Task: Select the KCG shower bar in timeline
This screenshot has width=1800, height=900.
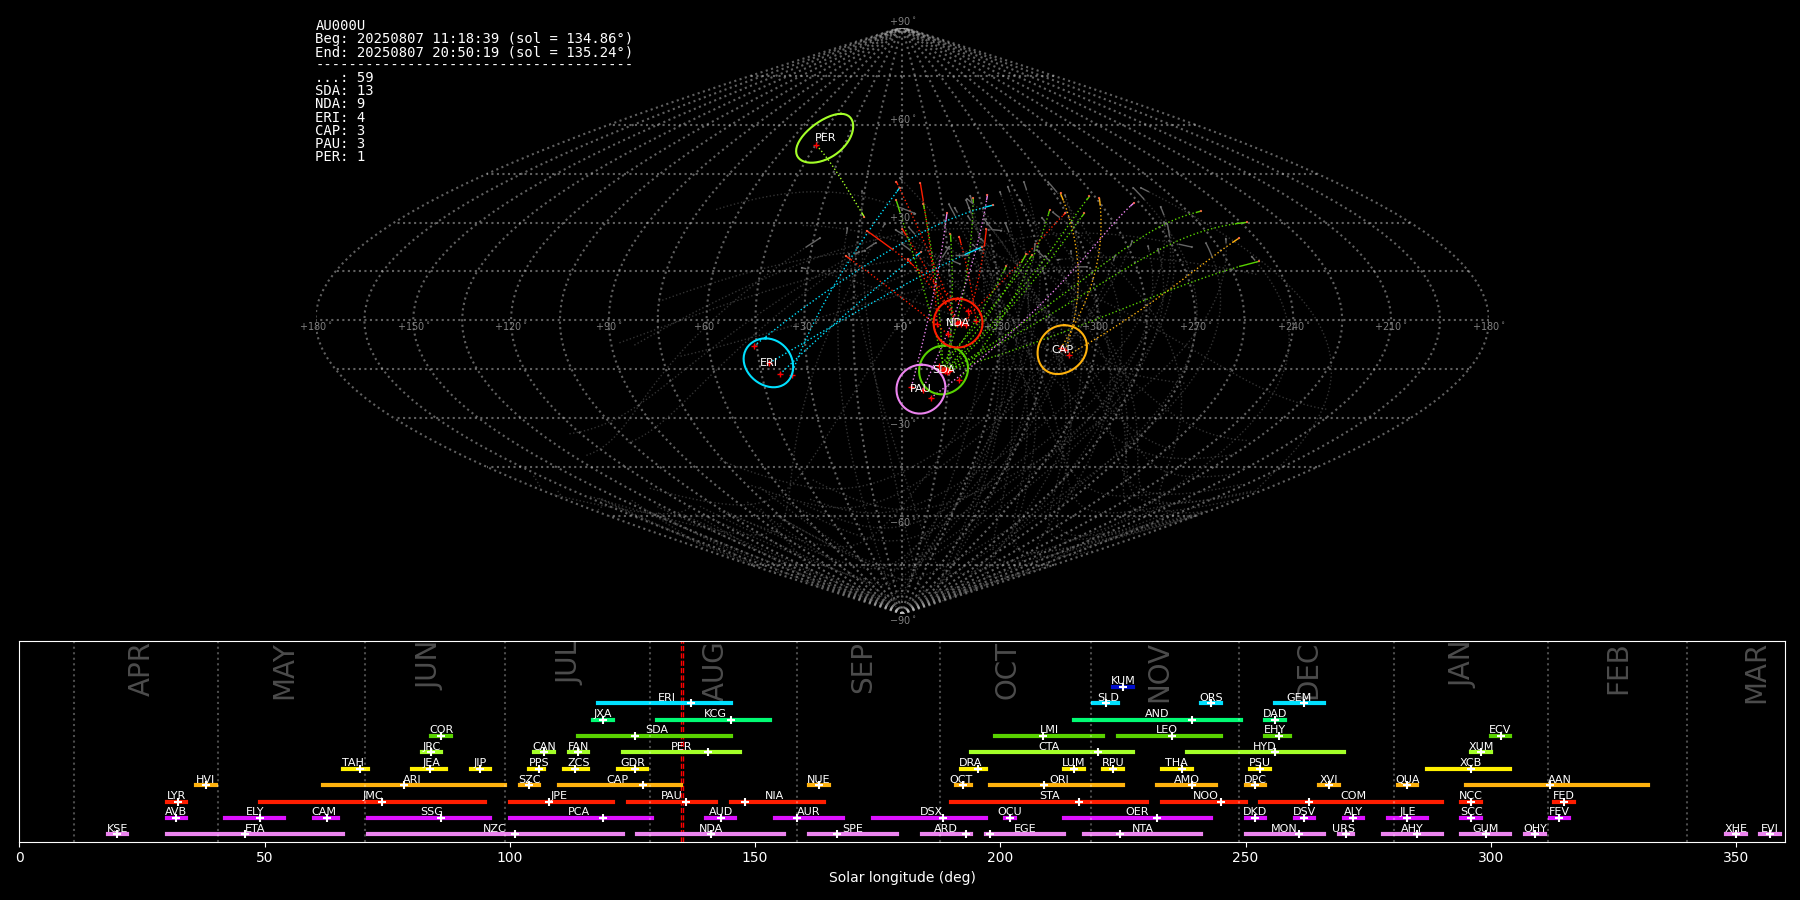Action: tap(713, 720)
